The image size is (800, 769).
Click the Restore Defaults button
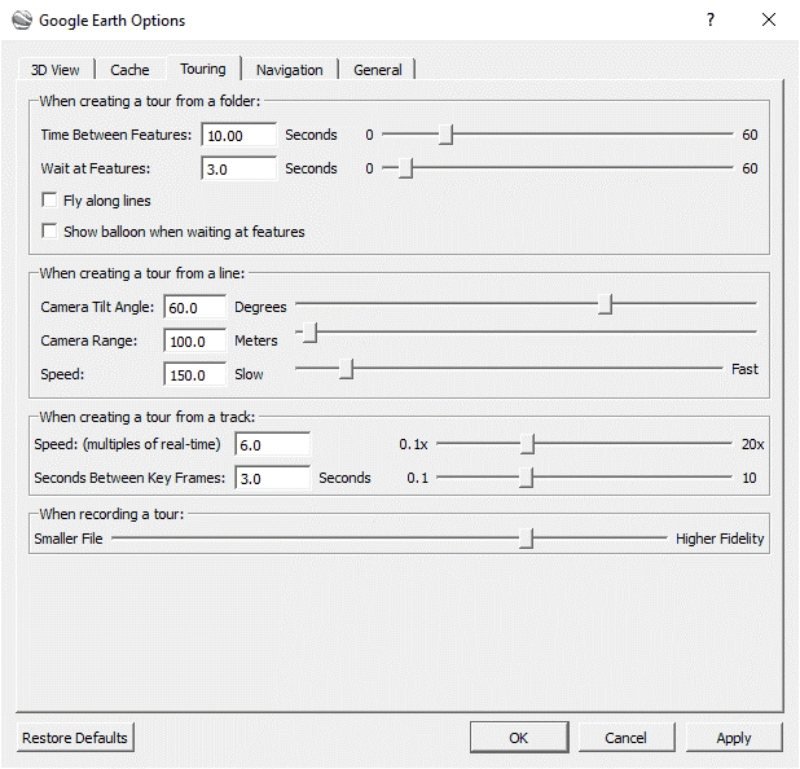click(x=75, y=738)
